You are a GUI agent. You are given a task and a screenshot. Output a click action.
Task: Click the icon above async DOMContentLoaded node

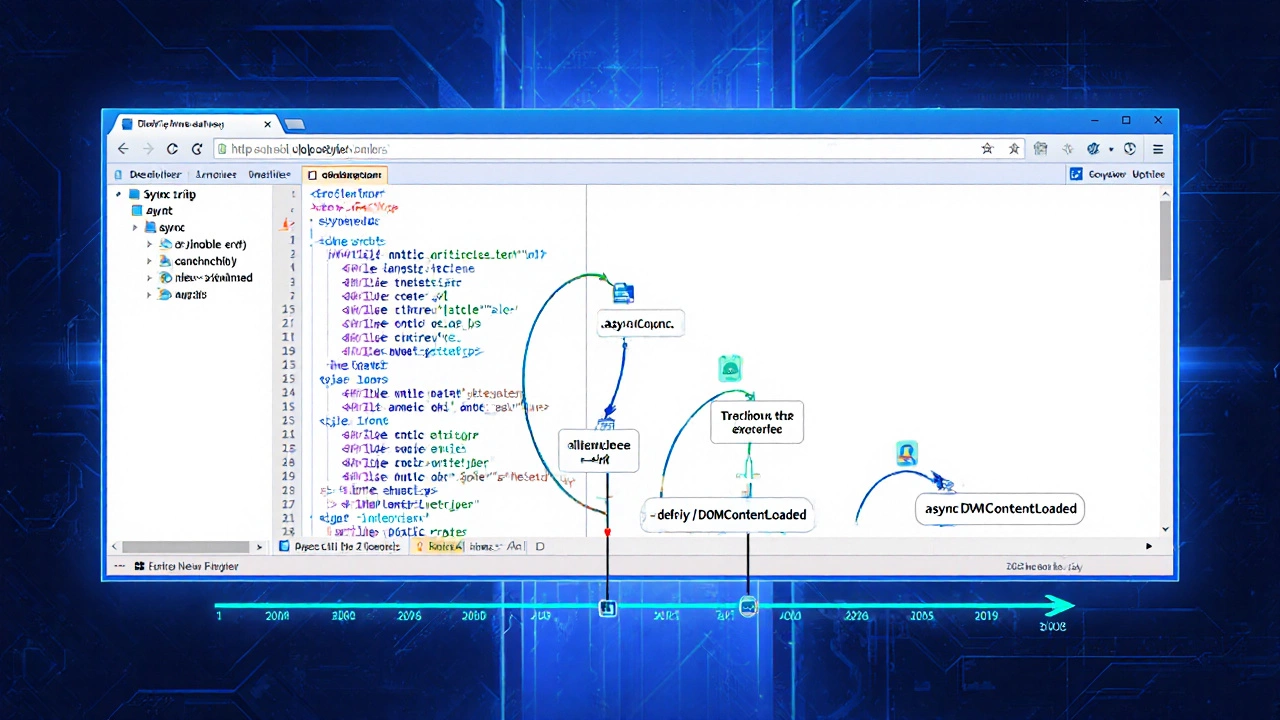click(906, 455)
